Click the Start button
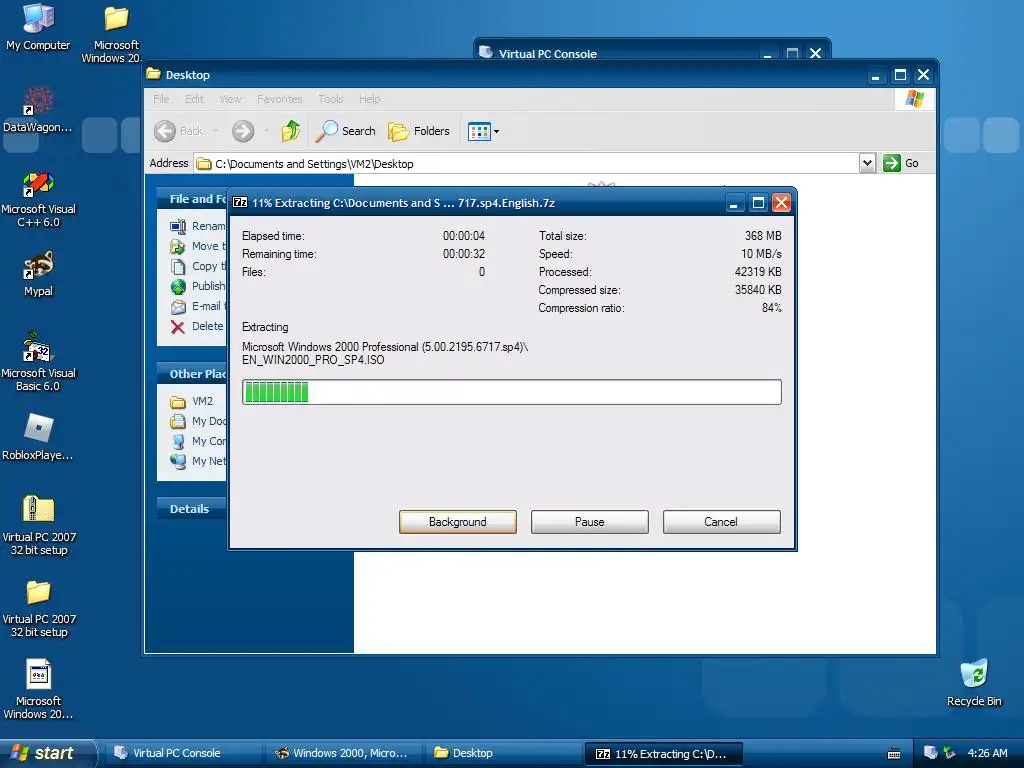Image resolution: width=1024 pixels, height=768 pixels. 48,753
